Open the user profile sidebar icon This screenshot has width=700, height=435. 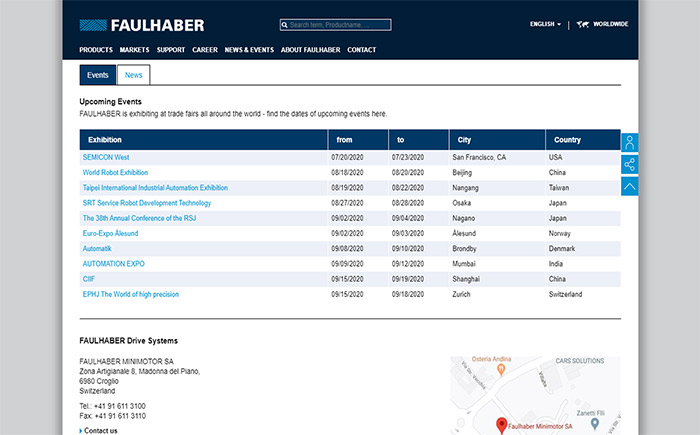pos(629,143)
